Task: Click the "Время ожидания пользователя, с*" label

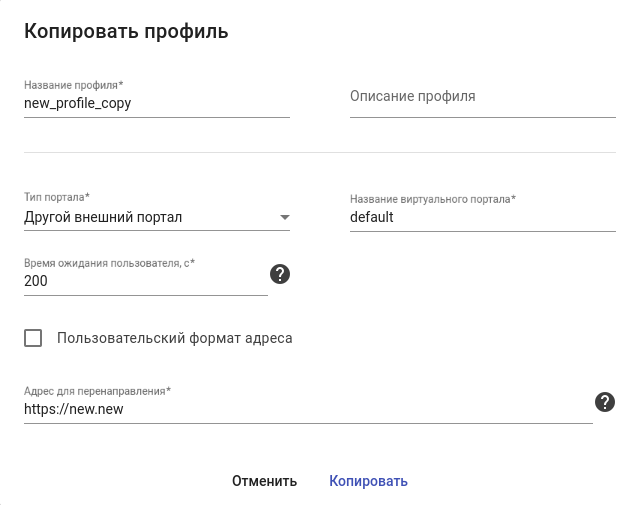Action: (109, 263)
